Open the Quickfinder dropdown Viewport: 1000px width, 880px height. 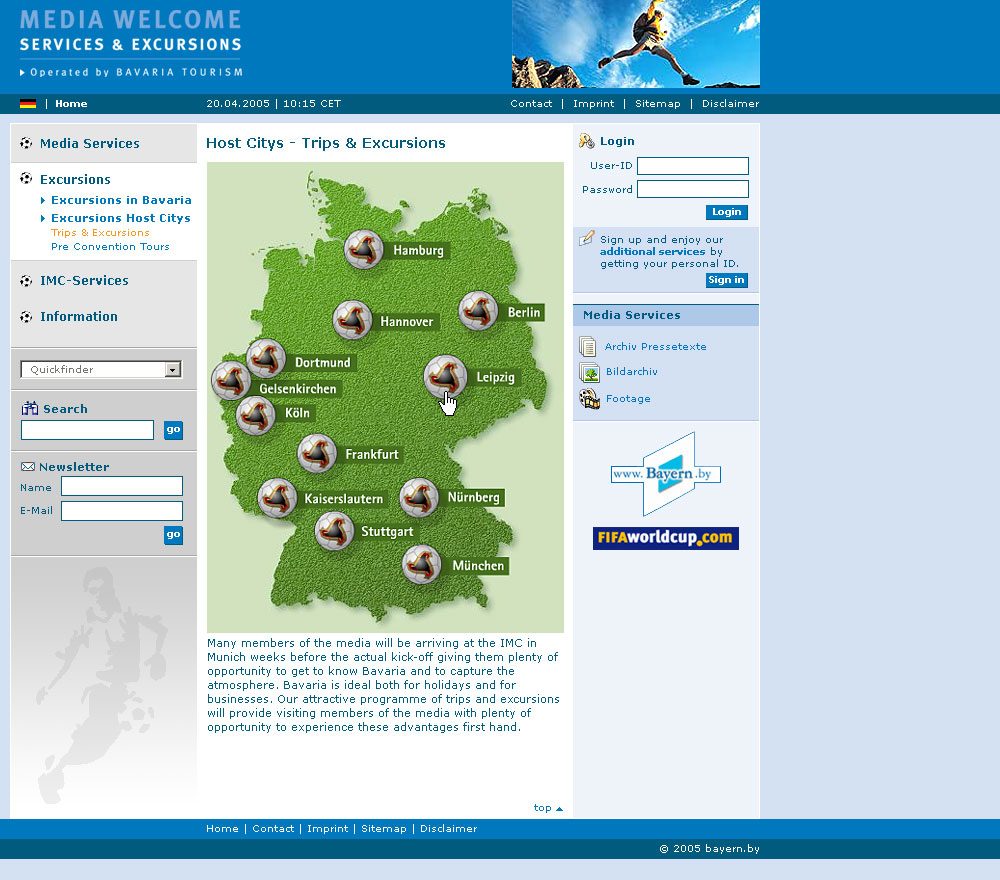100,369
